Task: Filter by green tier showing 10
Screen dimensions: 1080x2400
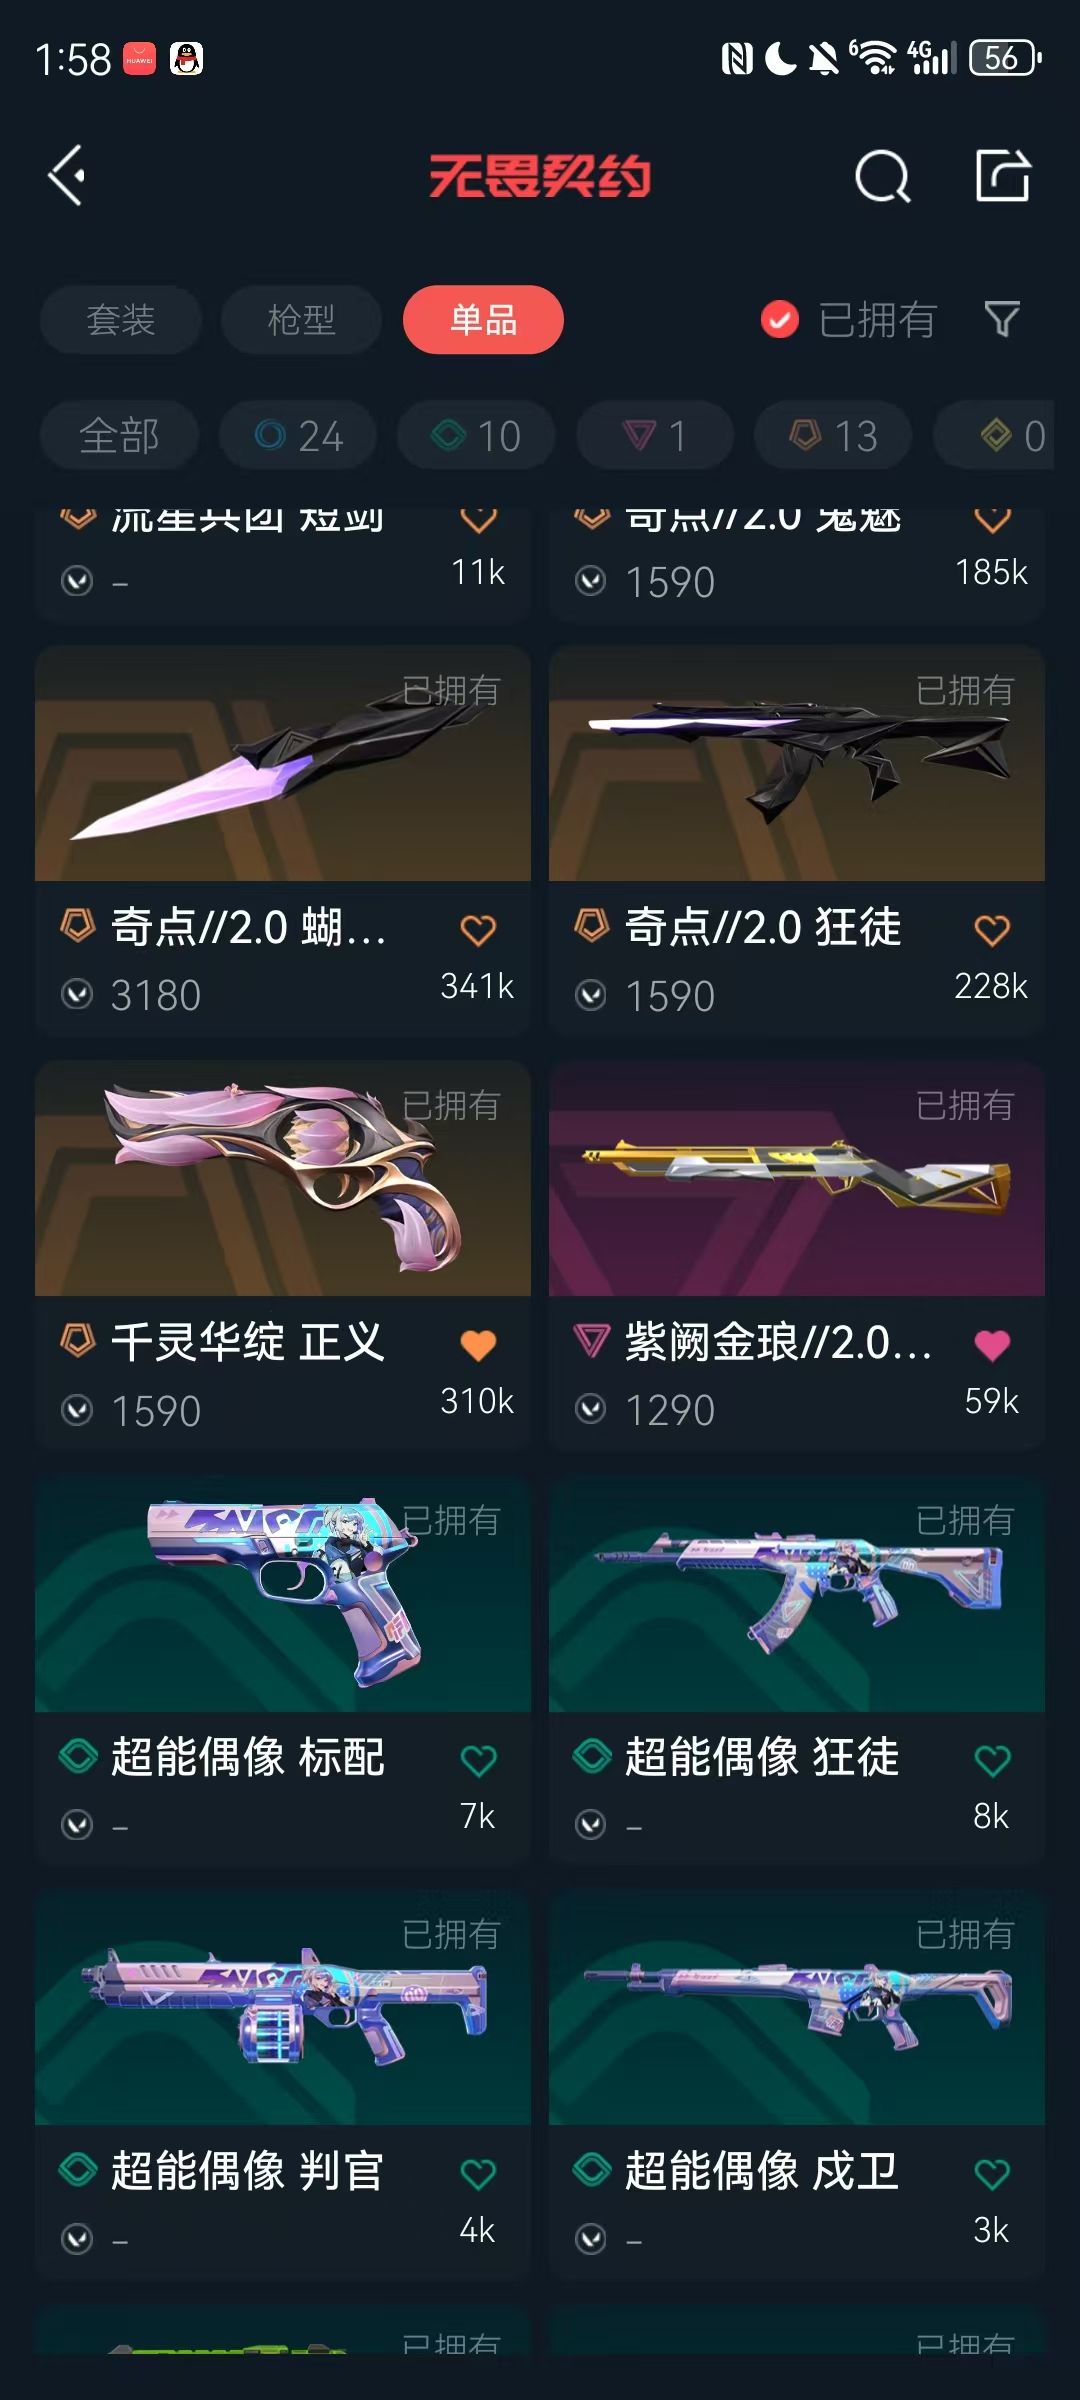Action: (x=476, y=436)
